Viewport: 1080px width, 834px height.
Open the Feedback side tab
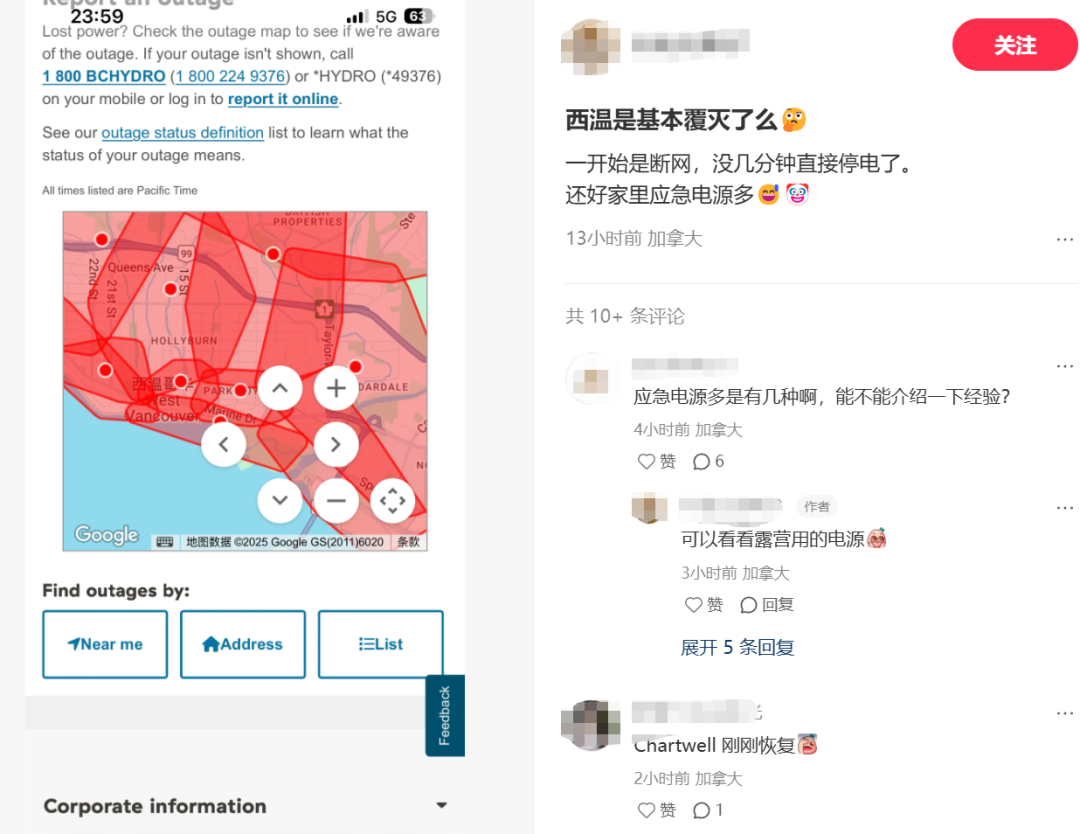pyautogui.click(x=444, y=715)
